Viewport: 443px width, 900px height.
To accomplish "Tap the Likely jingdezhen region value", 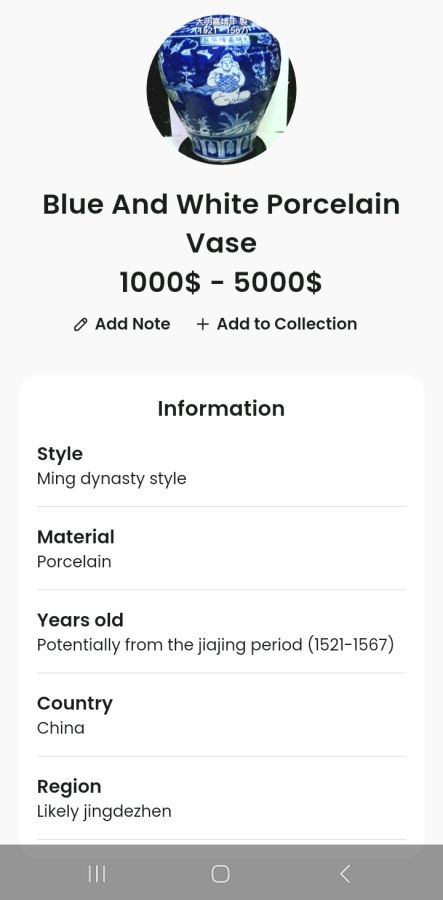I will click(x=104, y=812).
